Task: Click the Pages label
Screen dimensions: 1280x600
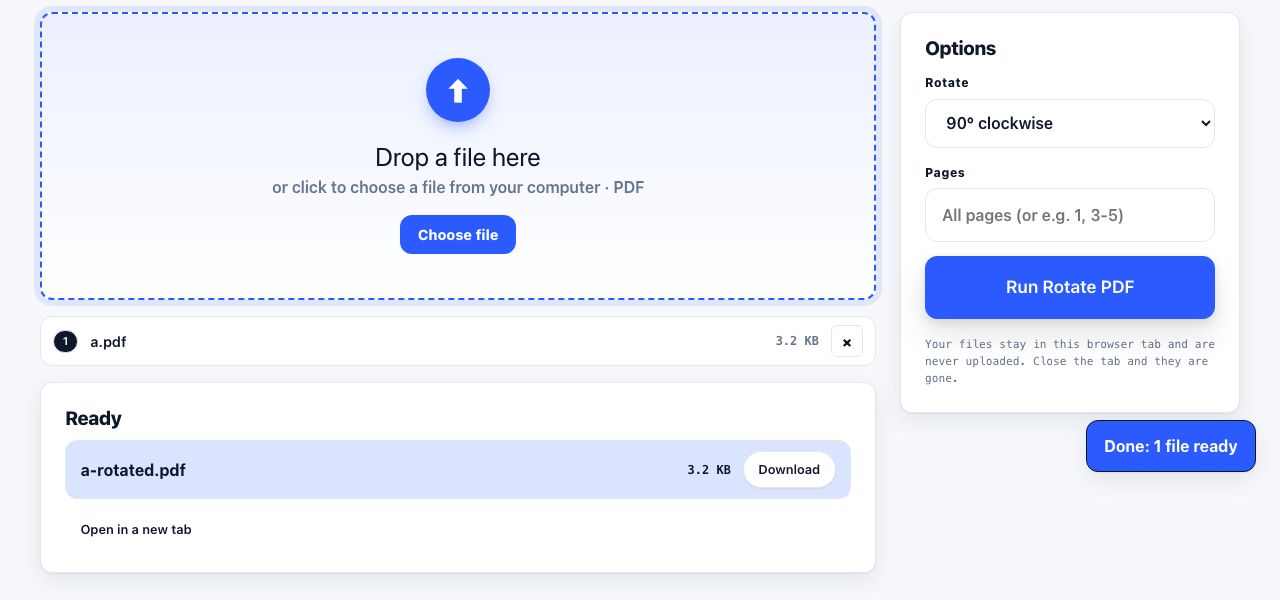Action: coord(945,173)
